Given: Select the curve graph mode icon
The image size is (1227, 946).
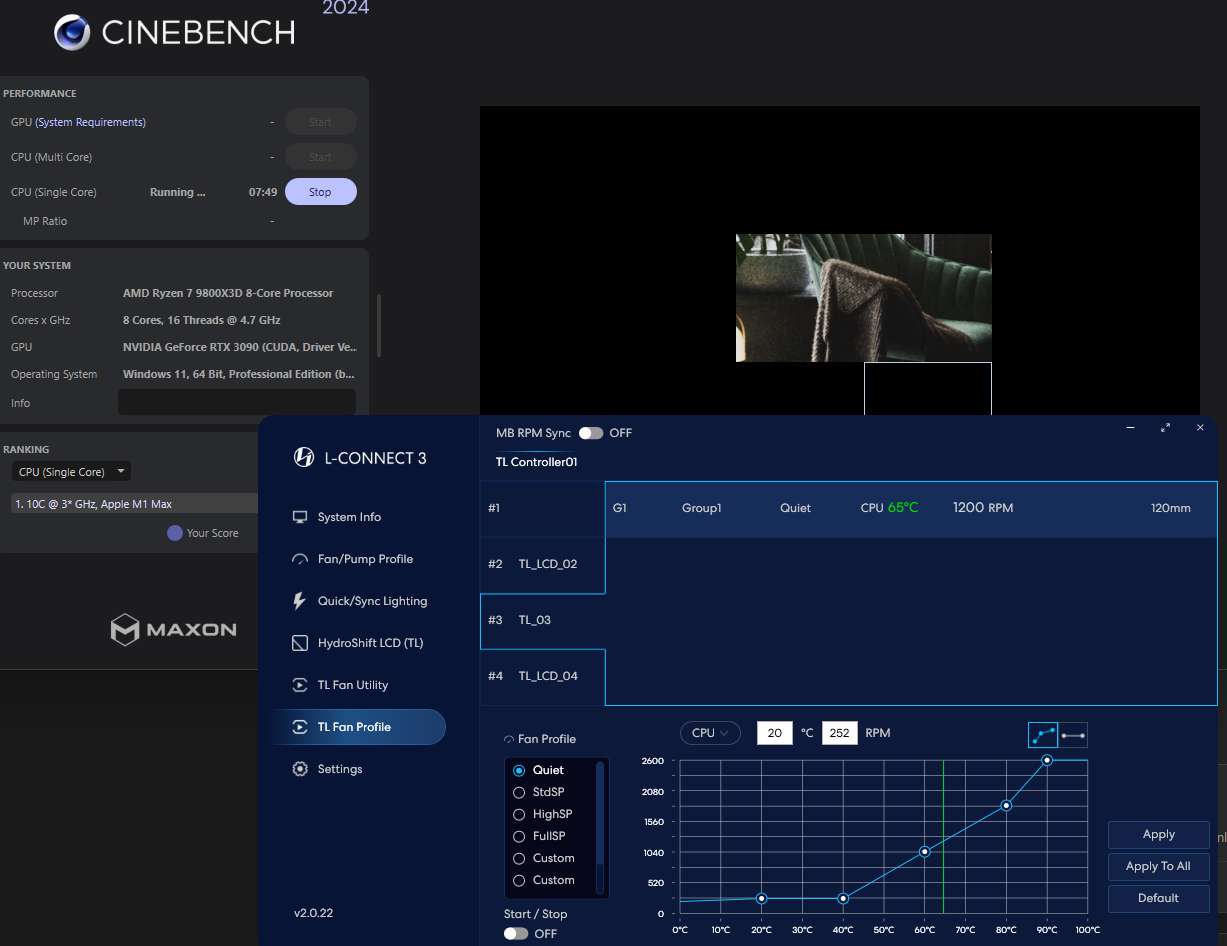Looking at the screenshot, I should [x=1043, y=735].
